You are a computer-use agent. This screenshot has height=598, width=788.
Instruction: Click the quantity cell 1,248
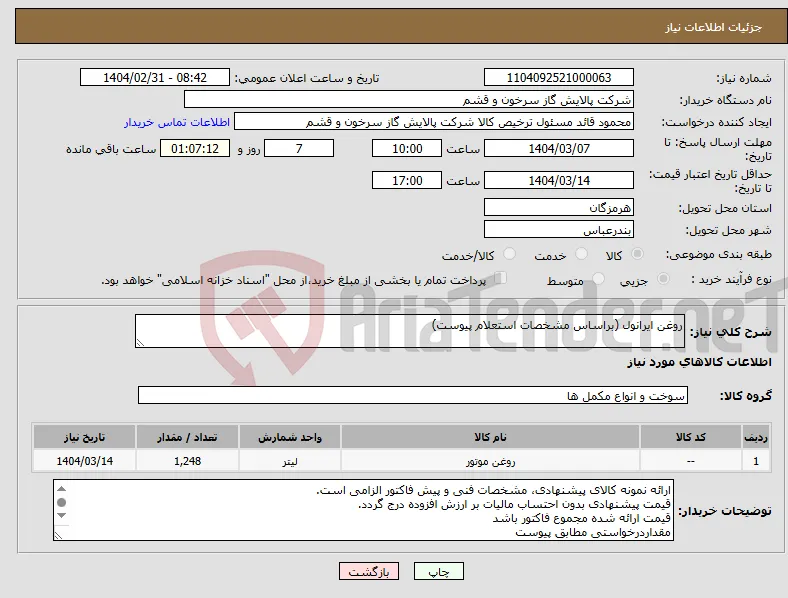click(187, 461)
